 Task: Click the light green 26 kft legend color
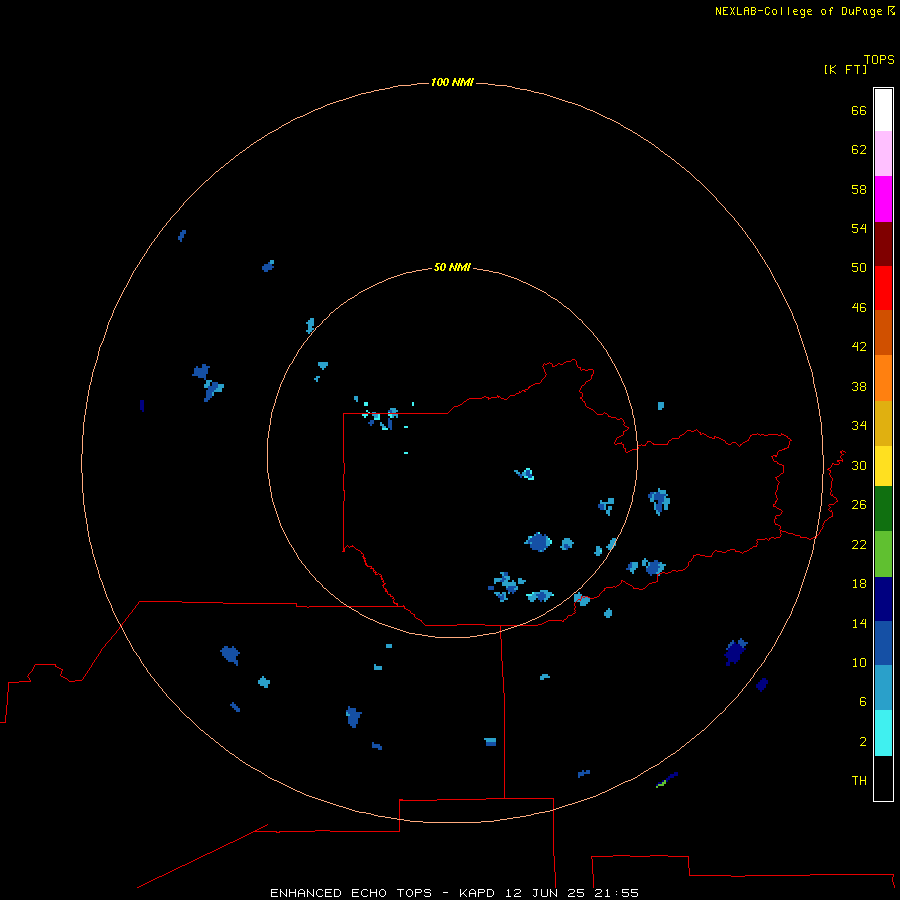pyautogui.click(x=883, y=554)
